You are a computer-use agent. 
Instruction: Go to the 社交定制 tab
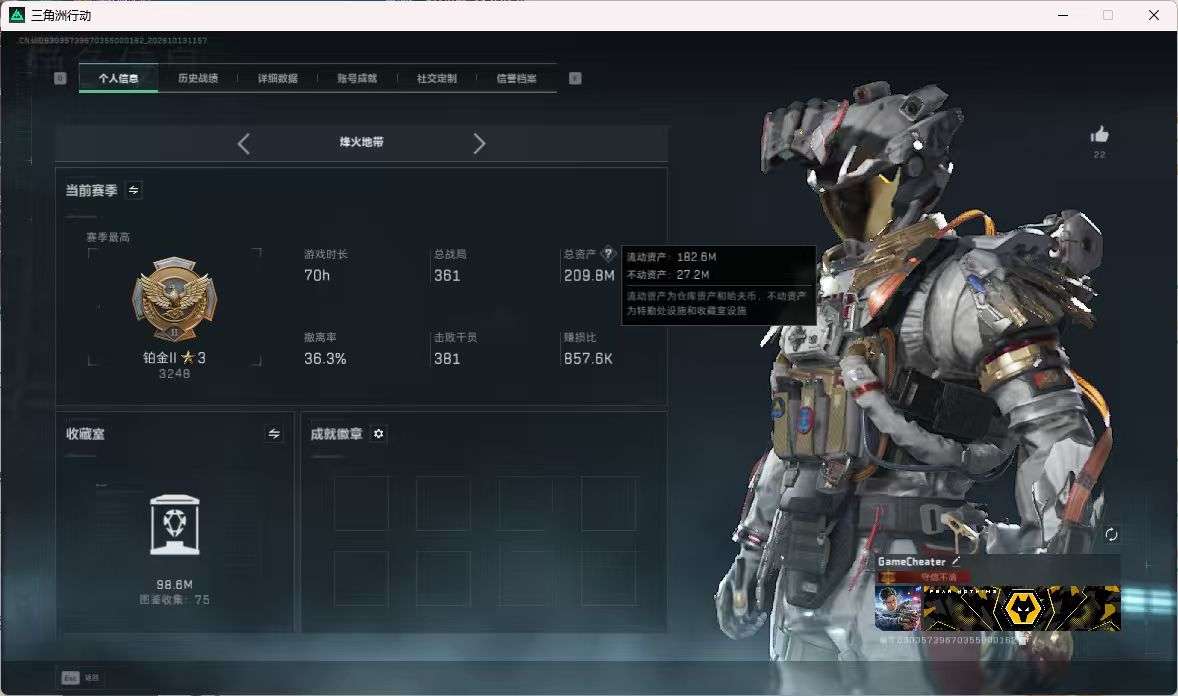click(436, 78)
